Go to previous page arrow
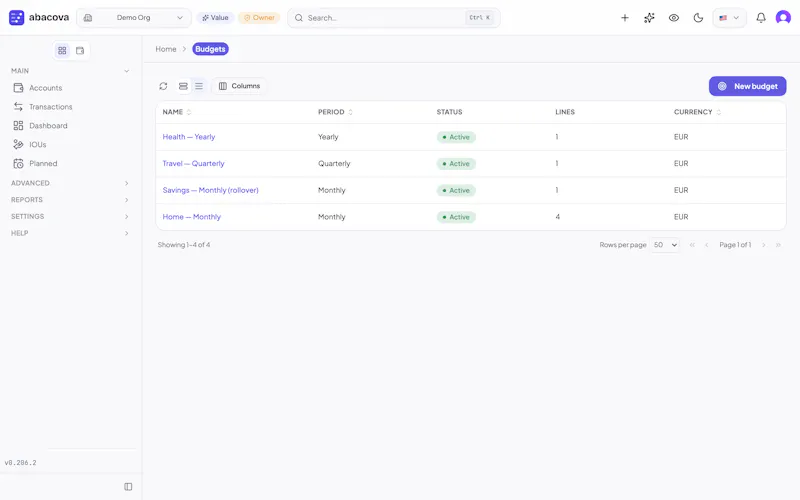Image resolution: width=800 pixels, height=500 pixels. pos(707,245)
